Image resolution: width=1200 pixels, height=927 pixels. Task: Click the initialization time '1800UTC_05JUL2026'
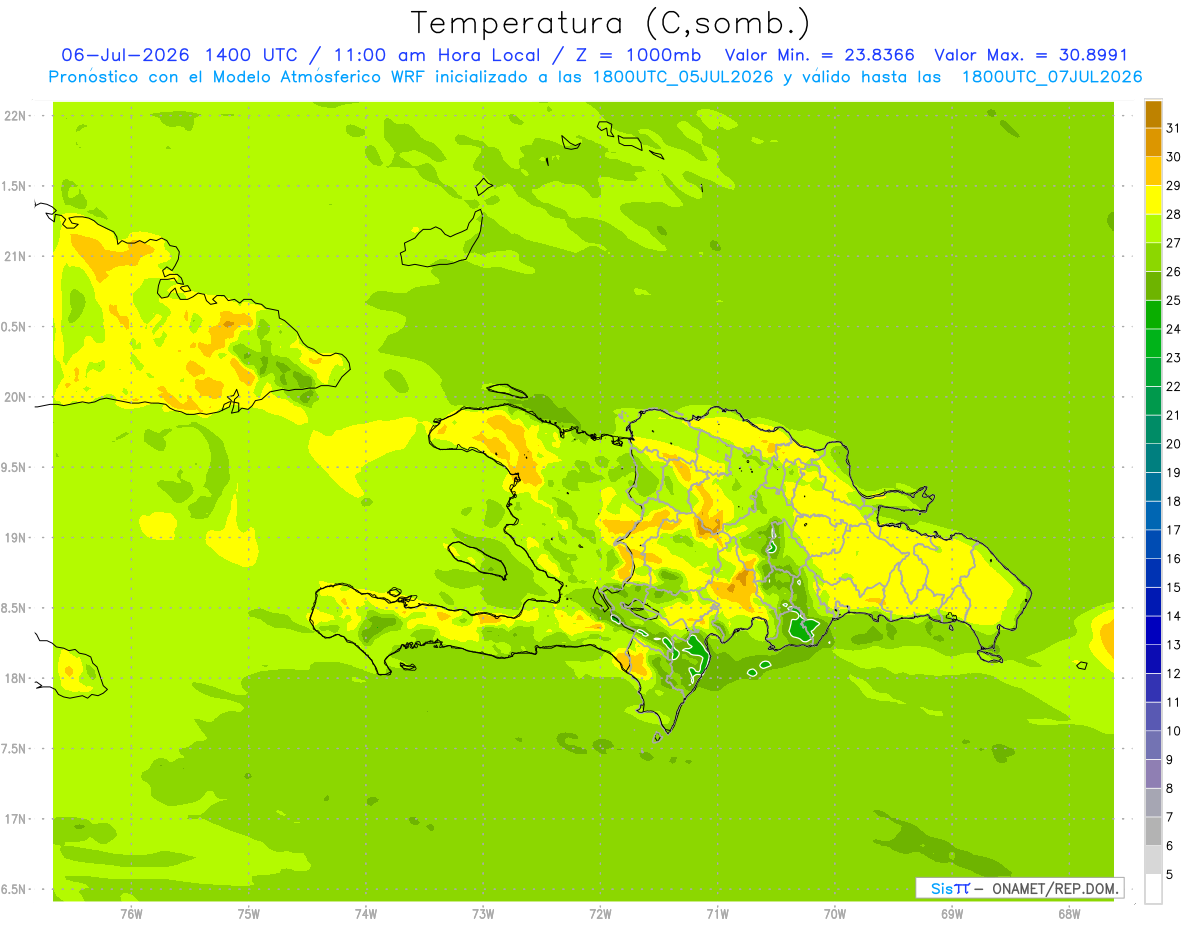click(x=683, y=77)
